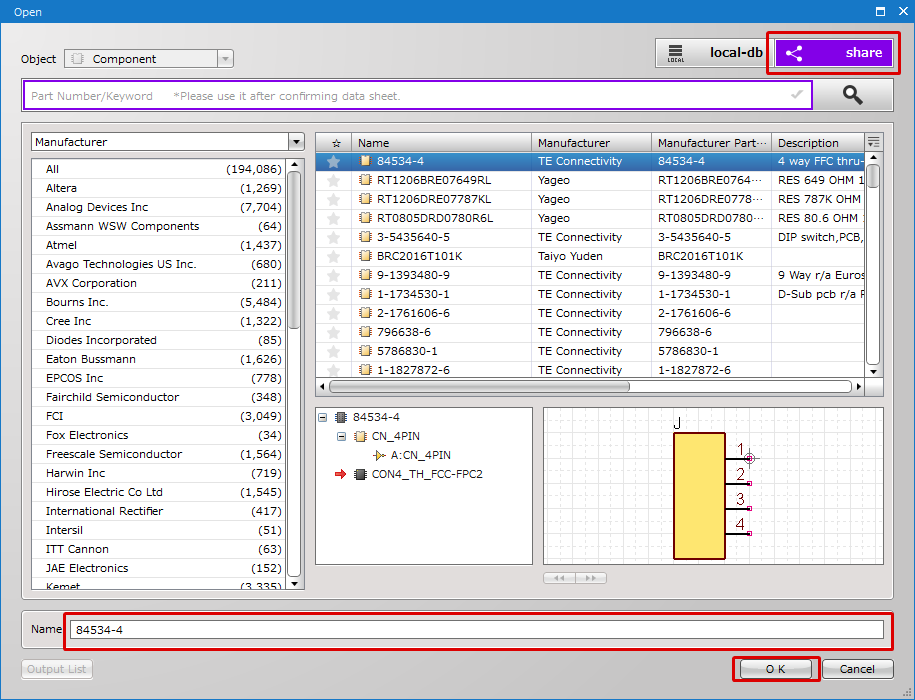Open the Object Component dropdown
Viewport: 915px width, 700px height.
pos(225,59)
